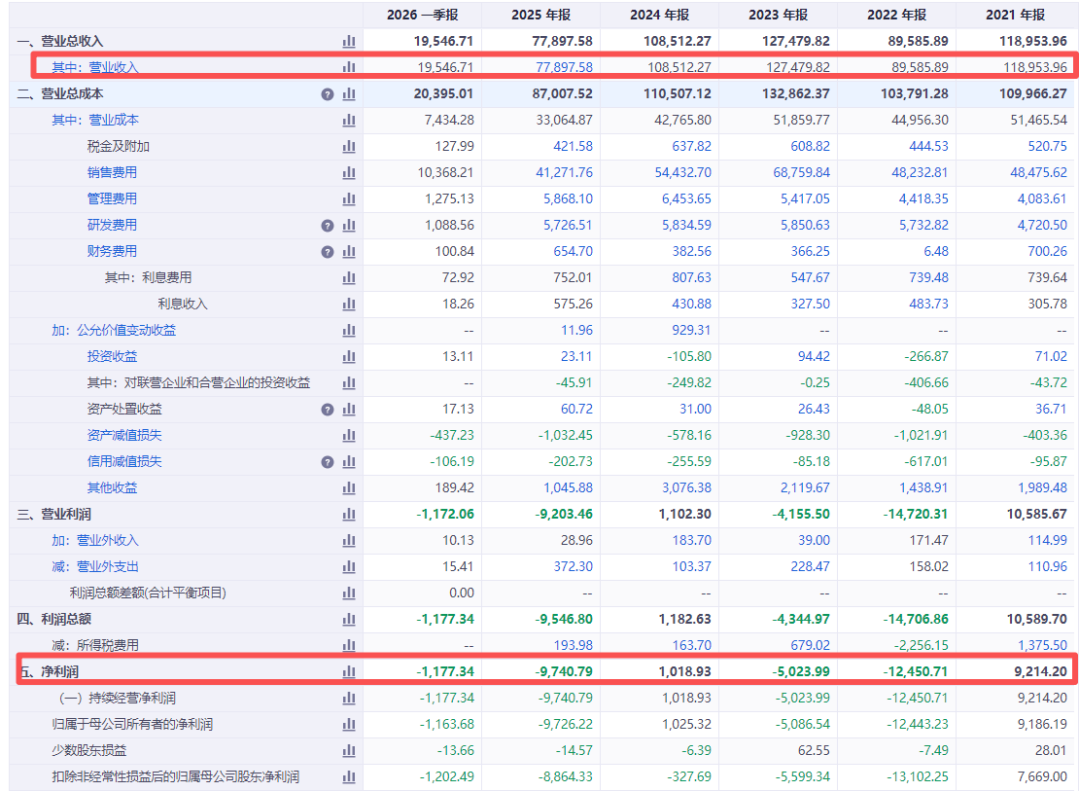Select the 10,585.67 营业利润 2021 cell
This screenshot has height=791, width=1079.
(x=1037, y=514)
